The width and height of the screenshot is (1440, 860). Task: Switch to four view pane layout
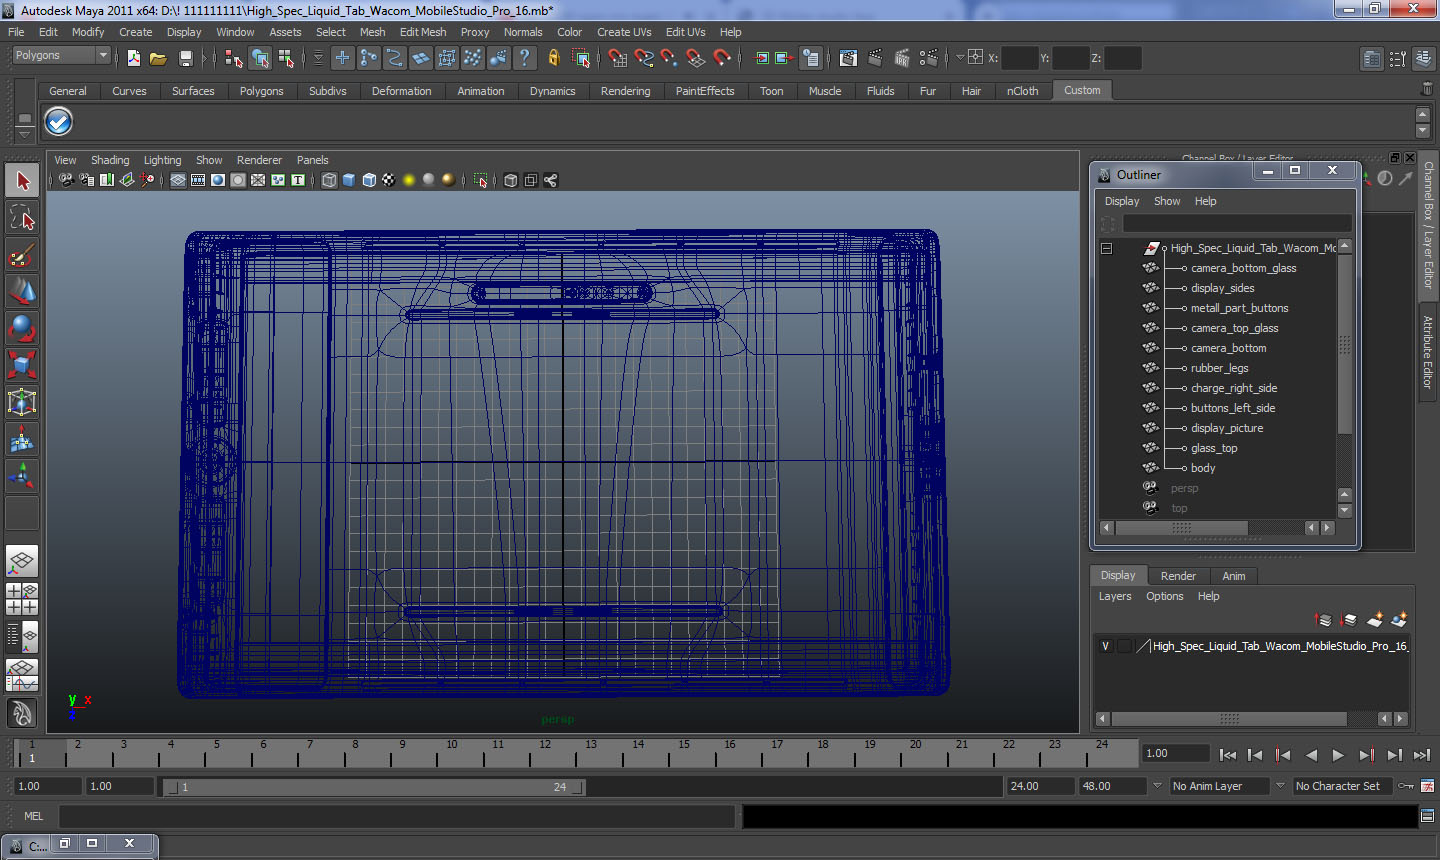click(22, 598)
